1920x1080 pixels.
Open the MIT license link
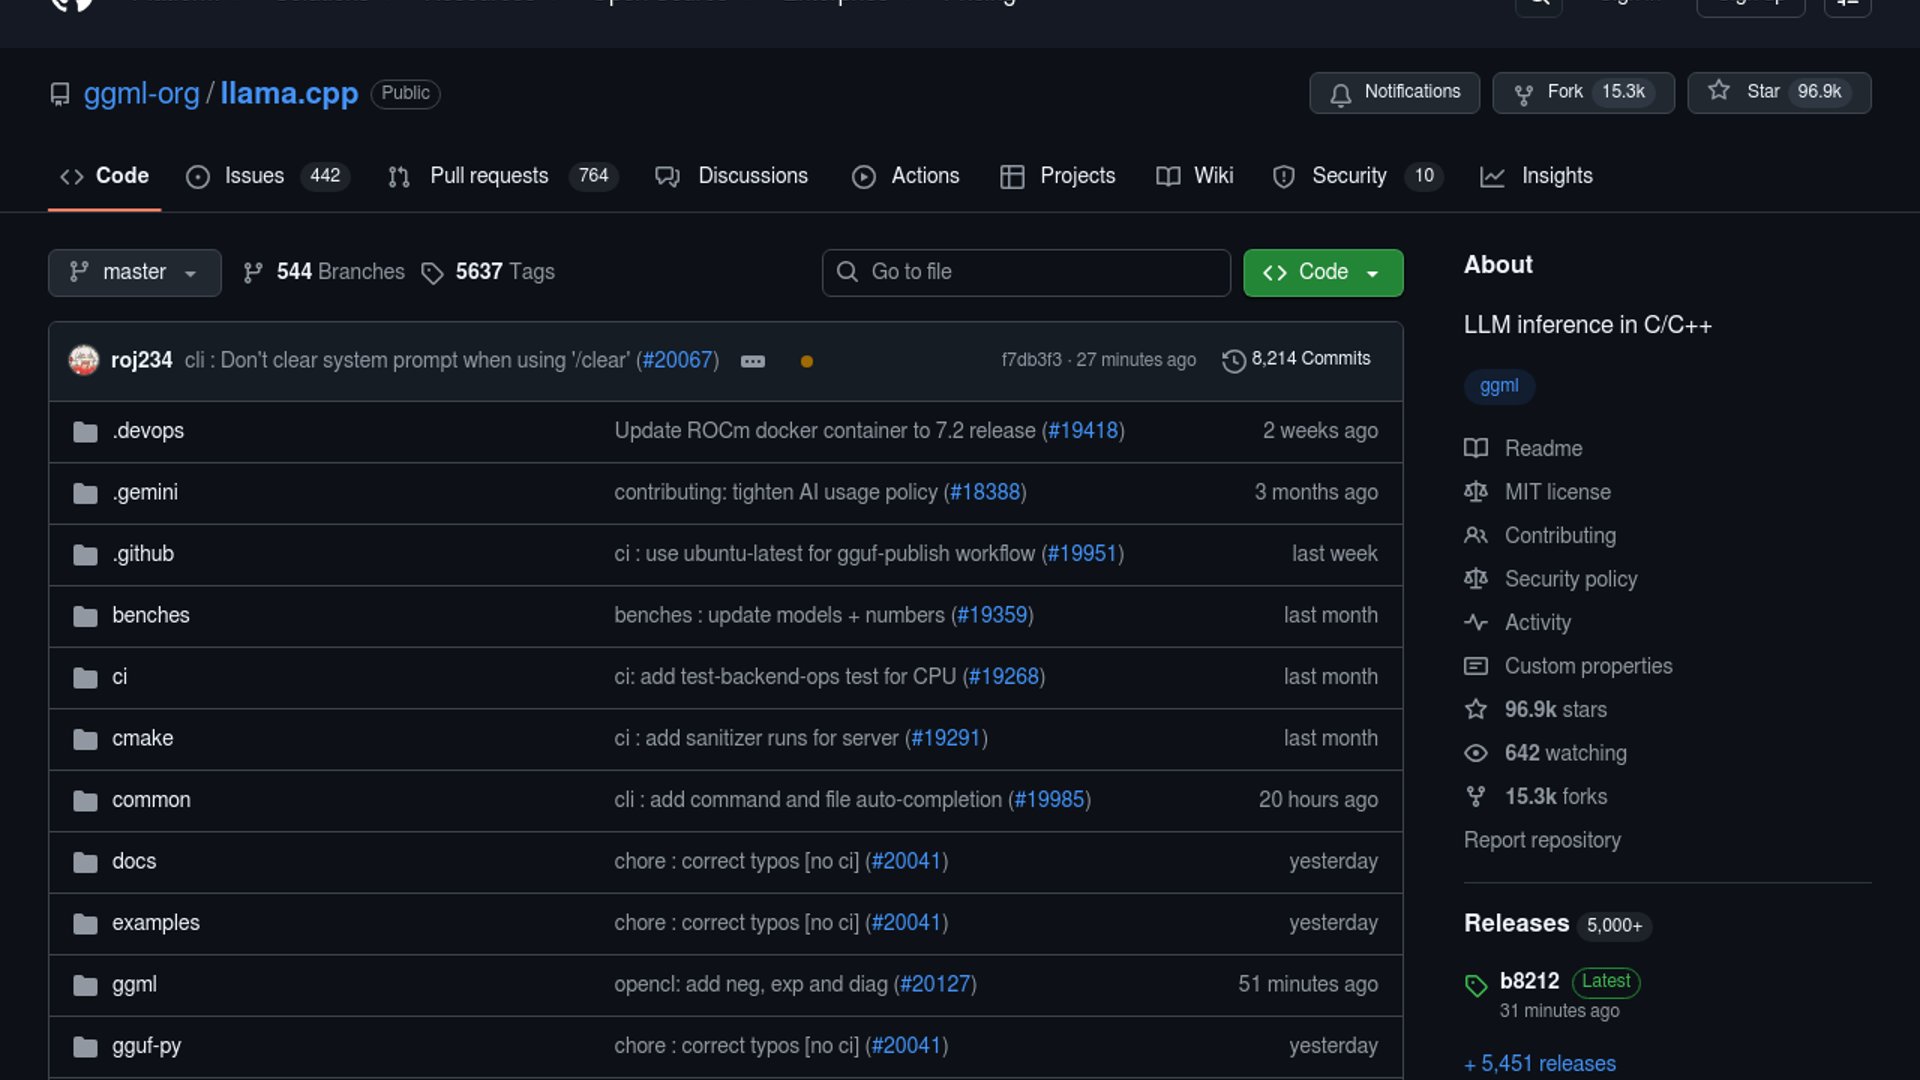[x=1557, y=492]
